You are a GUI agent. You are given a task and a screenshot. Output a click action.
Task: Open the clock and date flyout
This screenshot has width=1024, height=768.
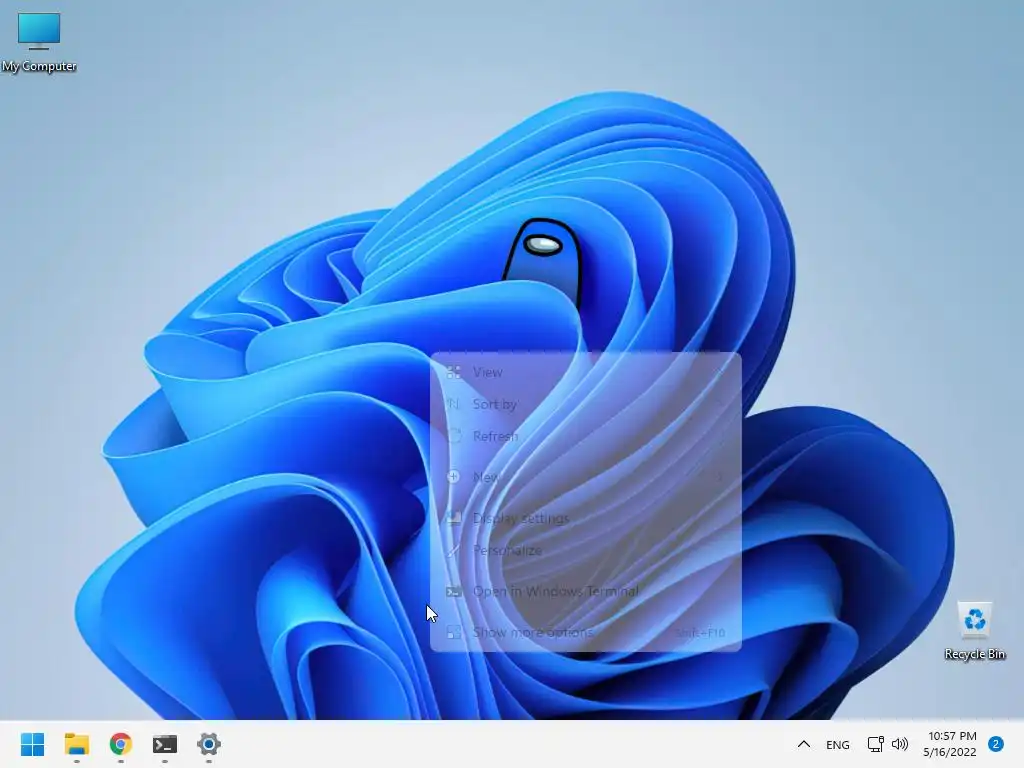pos(950,744)
